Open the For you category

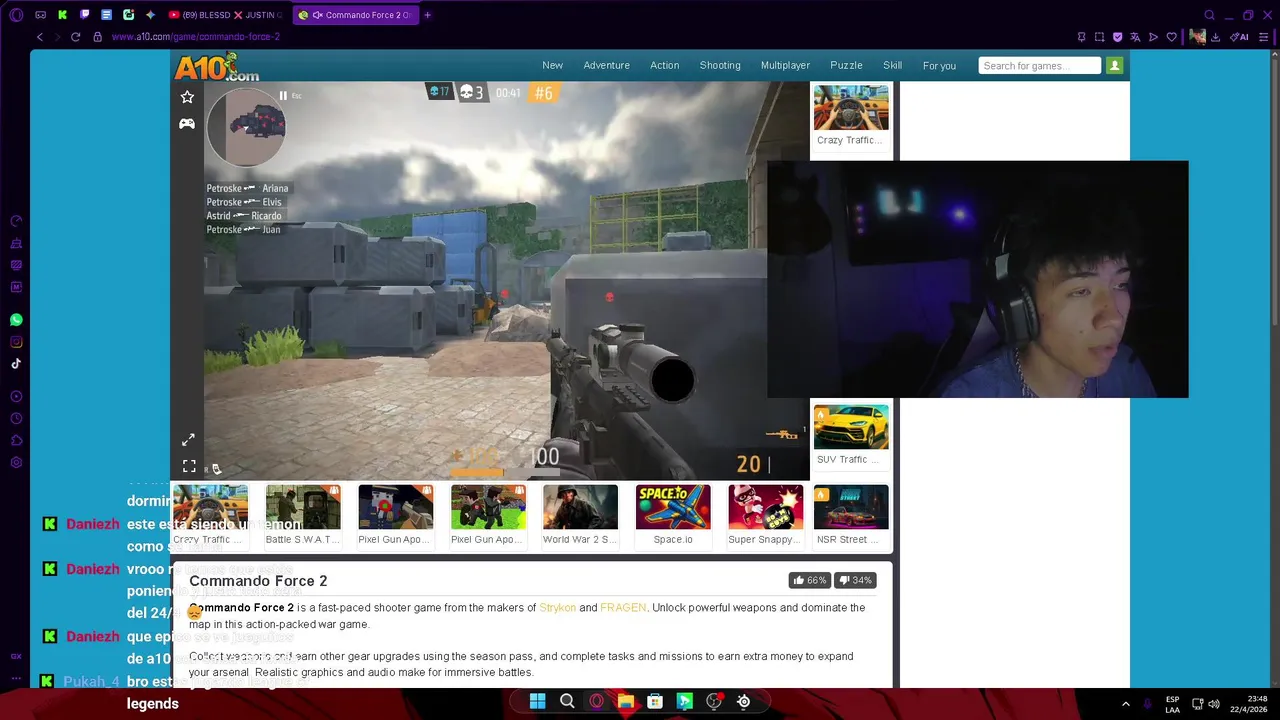(x=939, y=66)
